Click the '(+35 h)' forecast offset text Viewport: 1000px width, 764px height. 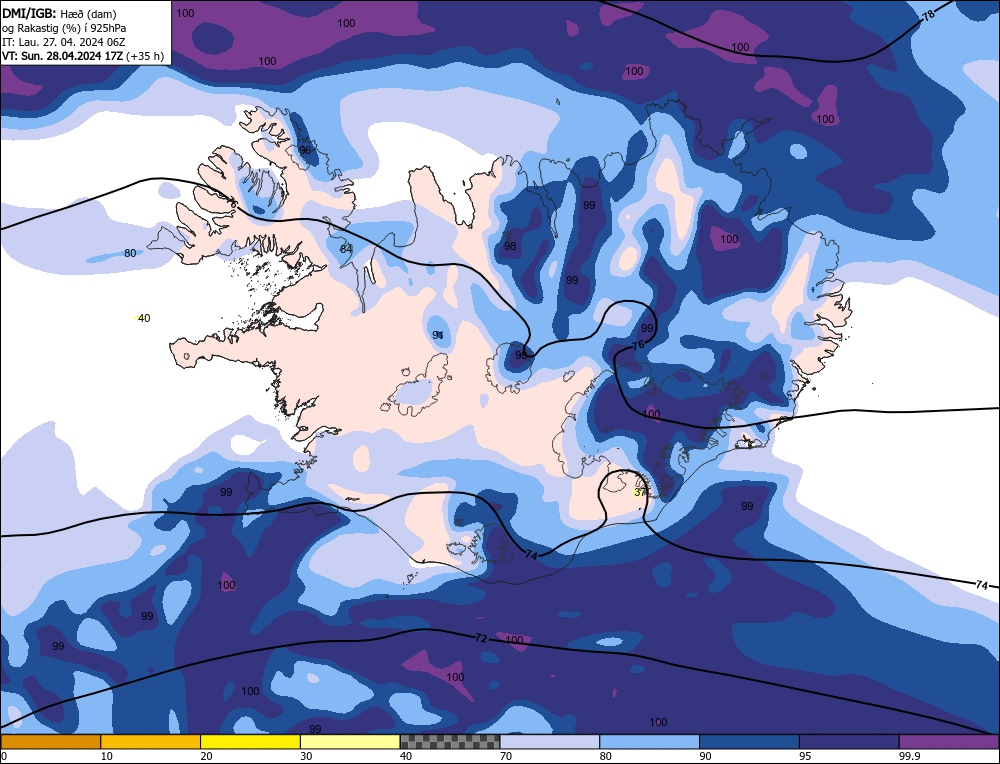click(x=145, y=55)
